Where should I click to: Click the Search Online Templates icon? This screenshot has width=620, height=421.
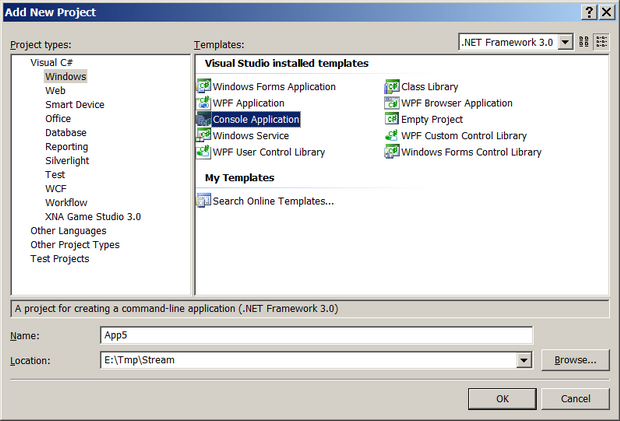click(204, 201)
